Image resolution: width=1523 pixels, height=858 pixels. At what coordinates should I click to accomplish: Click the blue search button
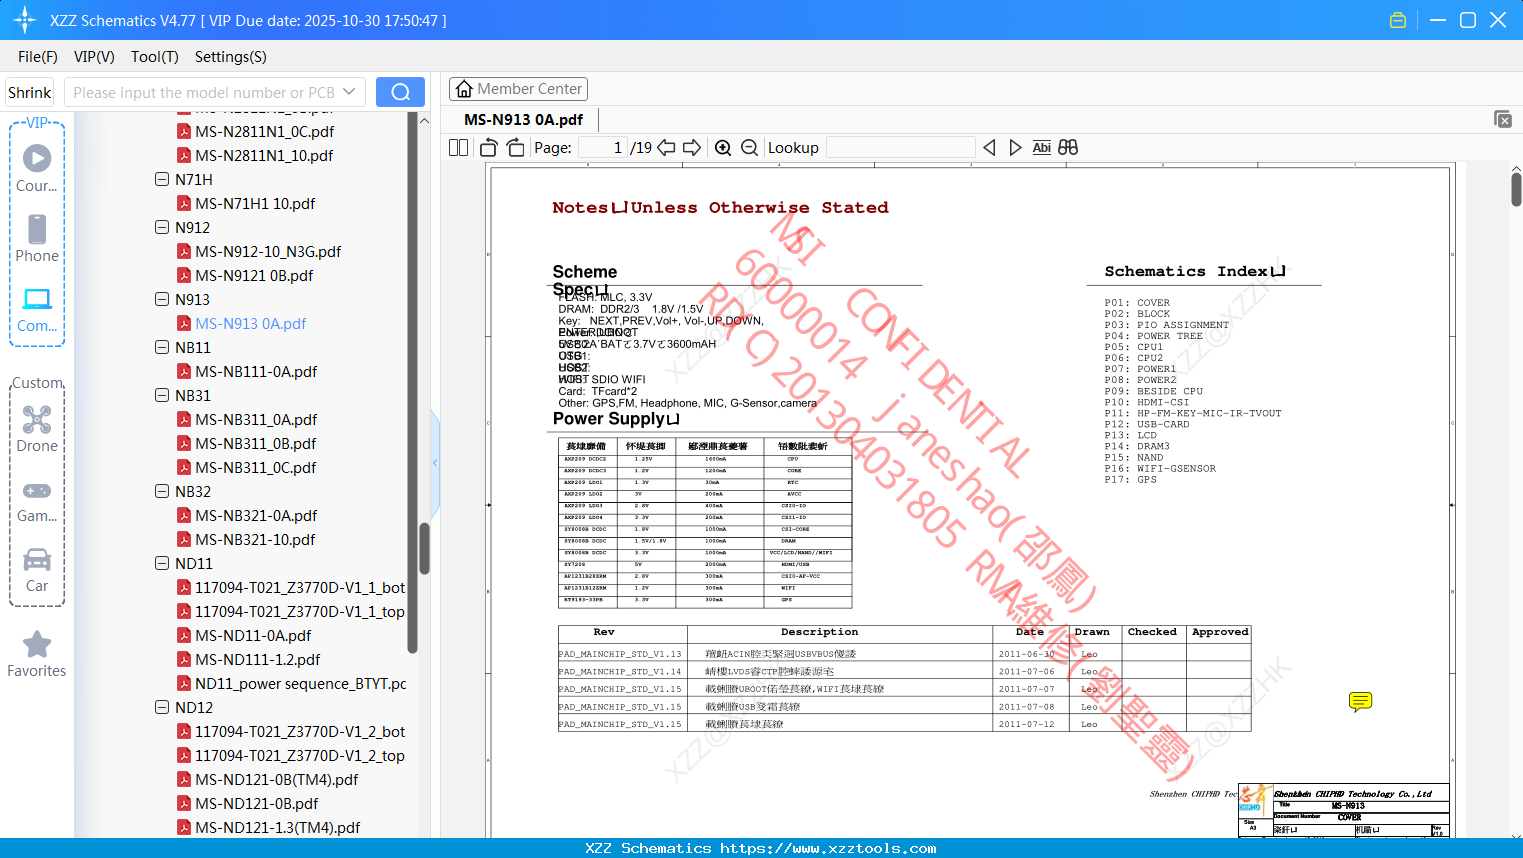click(400, 92)
